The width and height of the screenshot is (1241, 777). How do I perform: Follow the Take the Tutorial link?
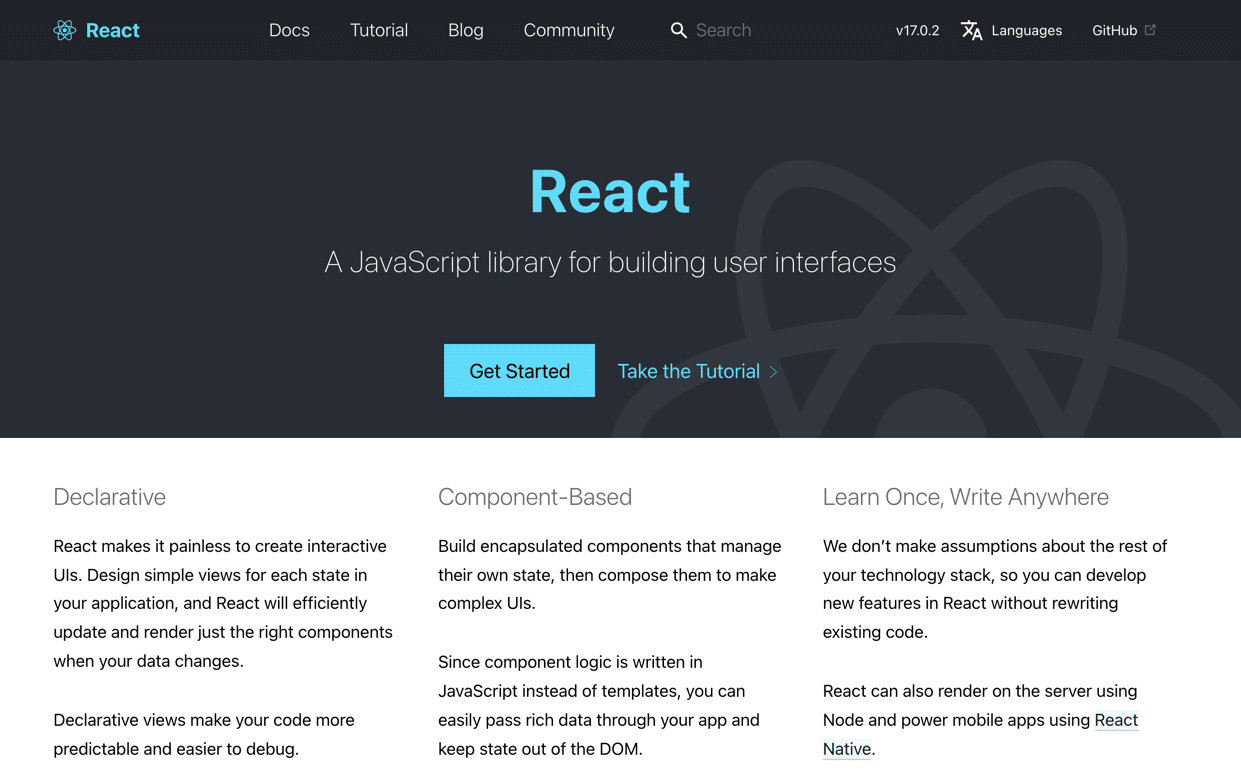point(688,371)
